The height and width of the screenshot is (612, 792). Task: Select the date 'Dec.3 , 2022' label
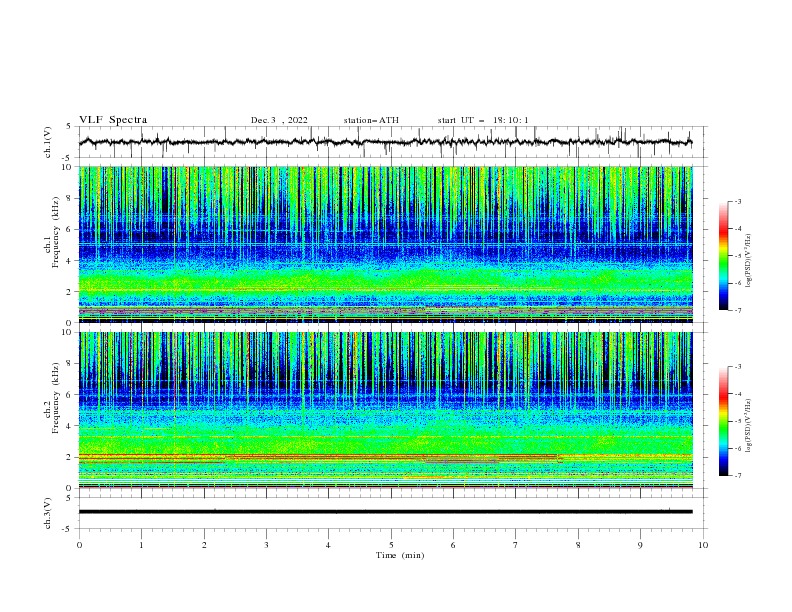[x=279, y=120]
